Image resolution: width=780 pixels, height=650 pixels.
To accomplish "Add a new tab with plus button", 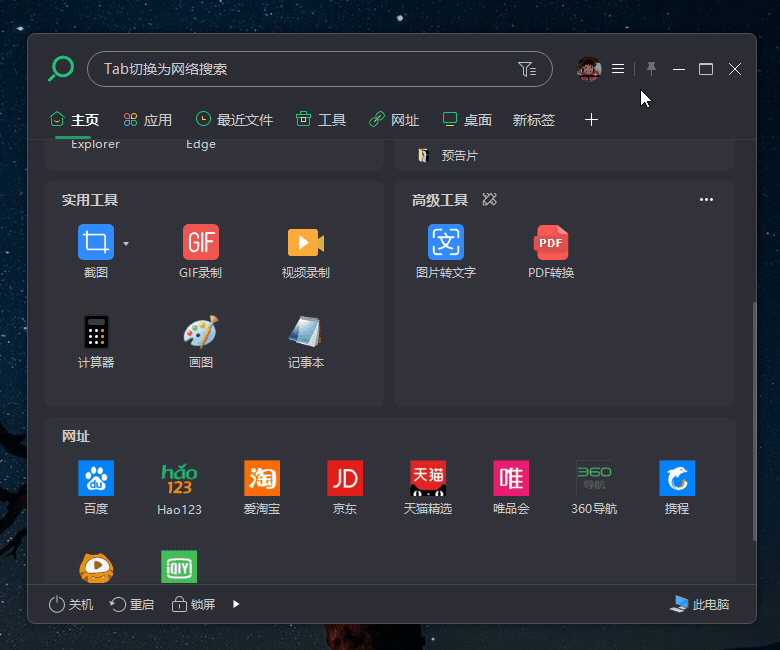I will pos(591,120).
